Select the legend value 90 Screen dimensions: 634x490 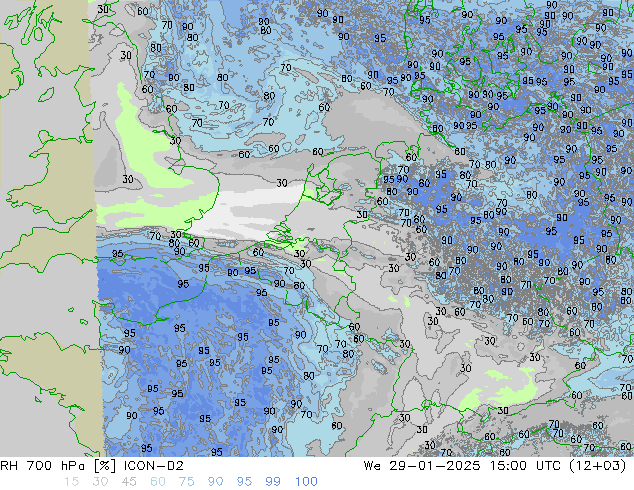click(215, 482)
